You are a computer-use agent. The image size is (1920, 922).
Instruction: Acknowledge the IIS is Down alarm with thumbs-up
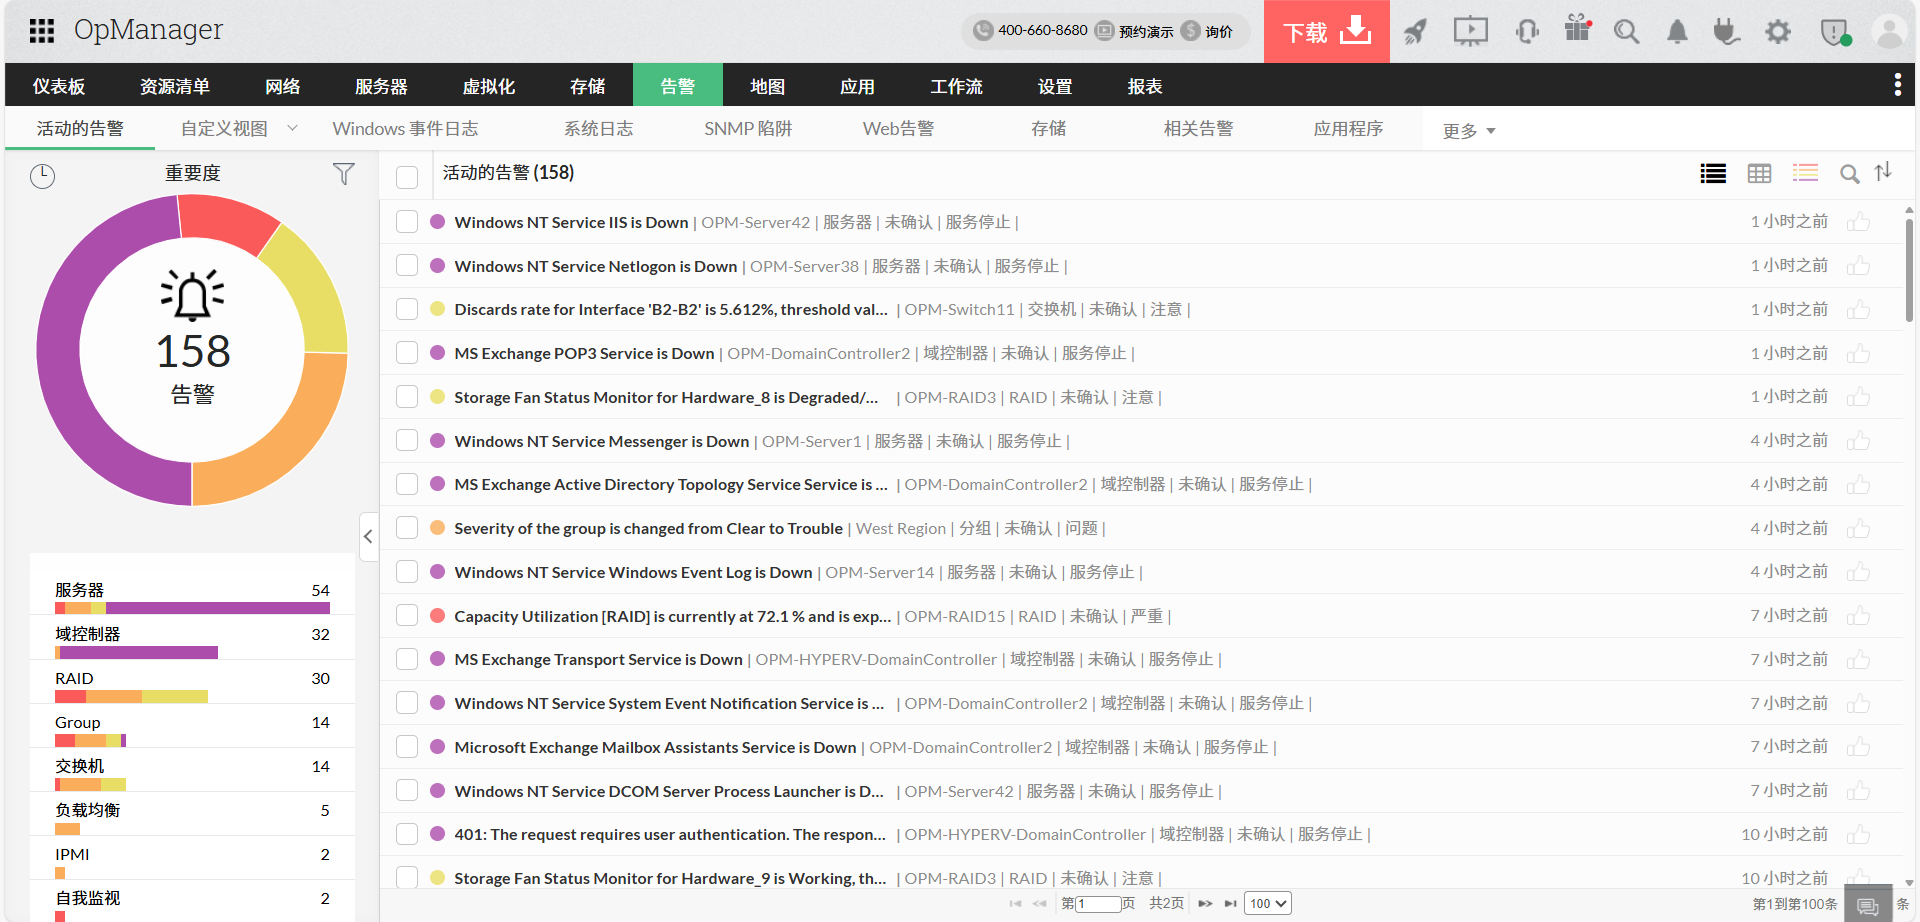point(1858,222)
